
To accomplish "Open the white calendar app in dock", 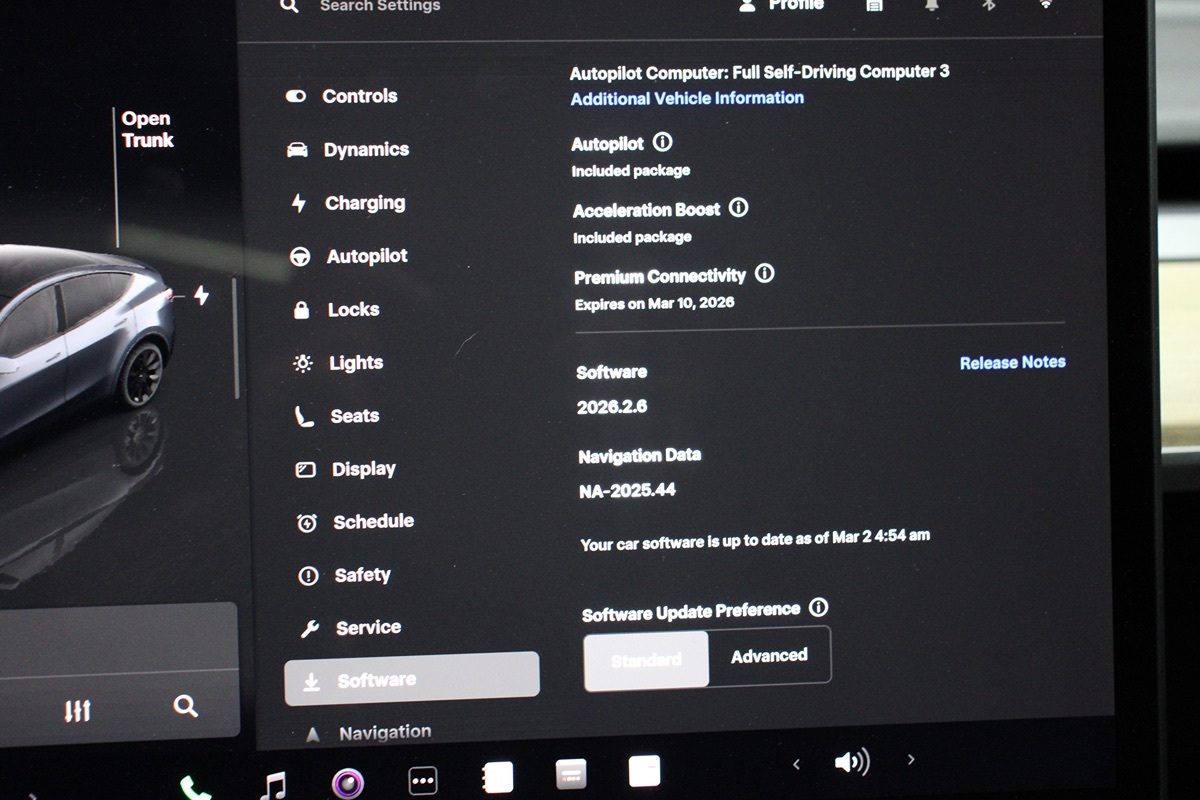I will [644, 771].
